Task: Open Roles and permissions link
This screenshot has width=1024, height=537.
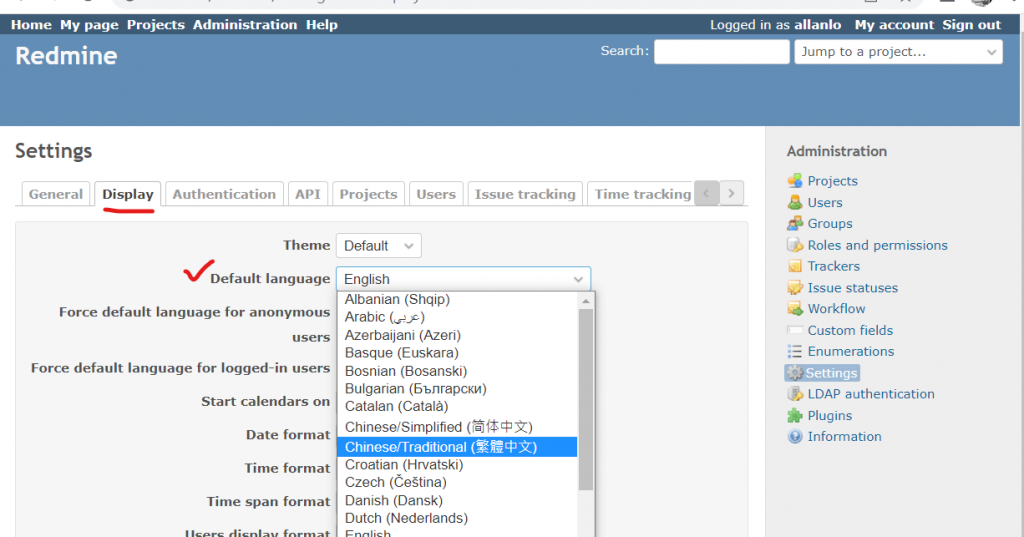Action: click(x=877, y=245)
